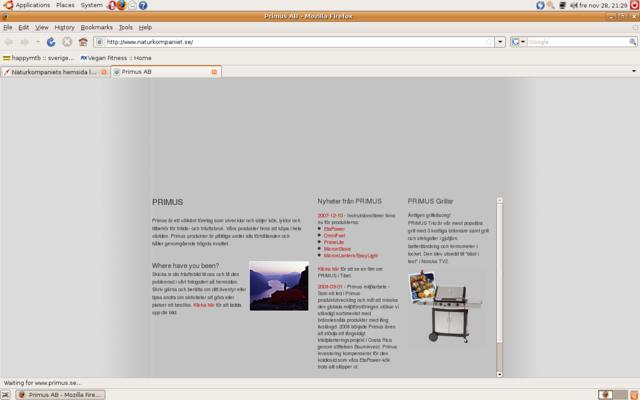Image resolution: width=640 pixels, height=400 pixels.
Task: Open the File menu
Action: click(8, 27)
